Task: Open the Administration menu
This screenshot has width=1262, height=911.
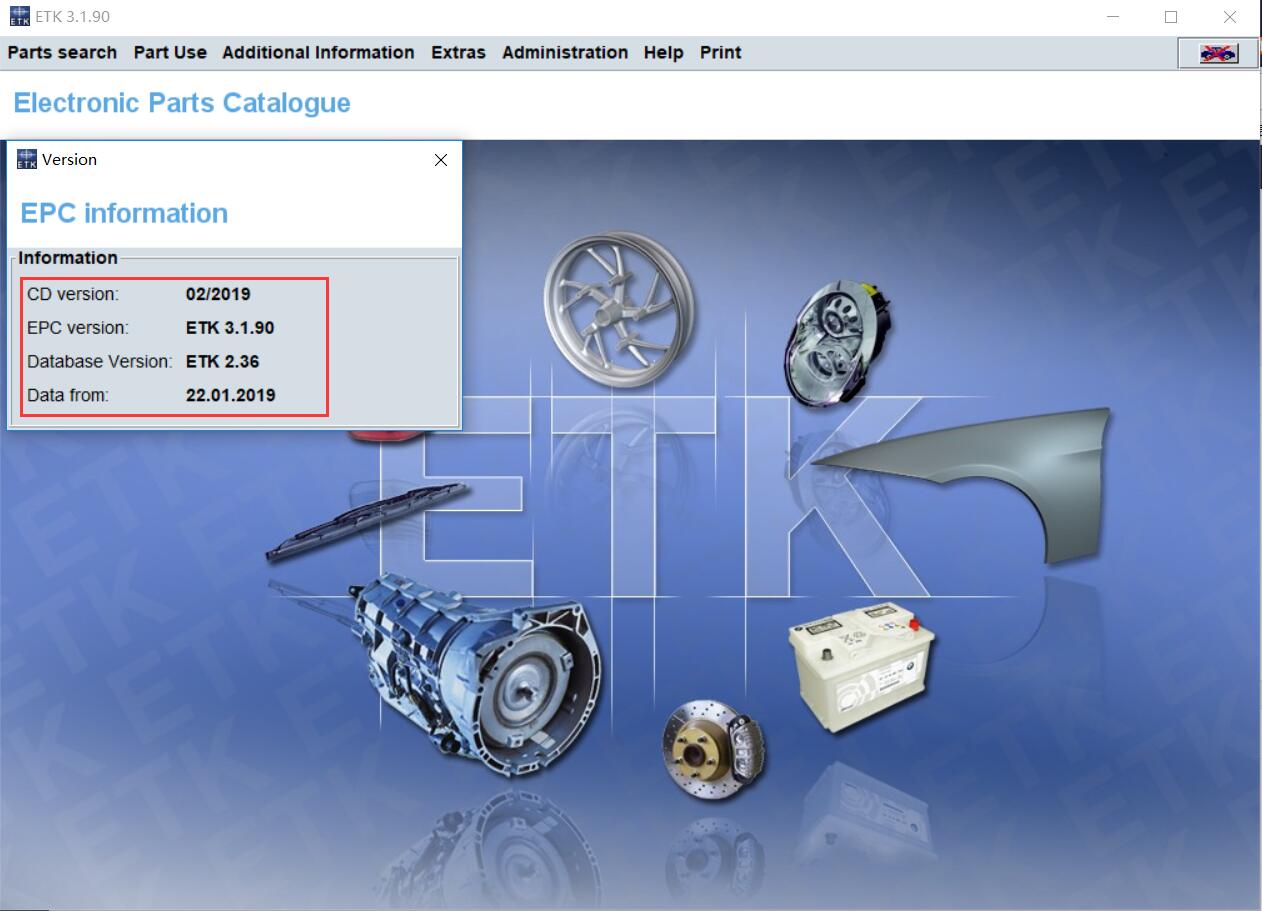Action: 565,52
